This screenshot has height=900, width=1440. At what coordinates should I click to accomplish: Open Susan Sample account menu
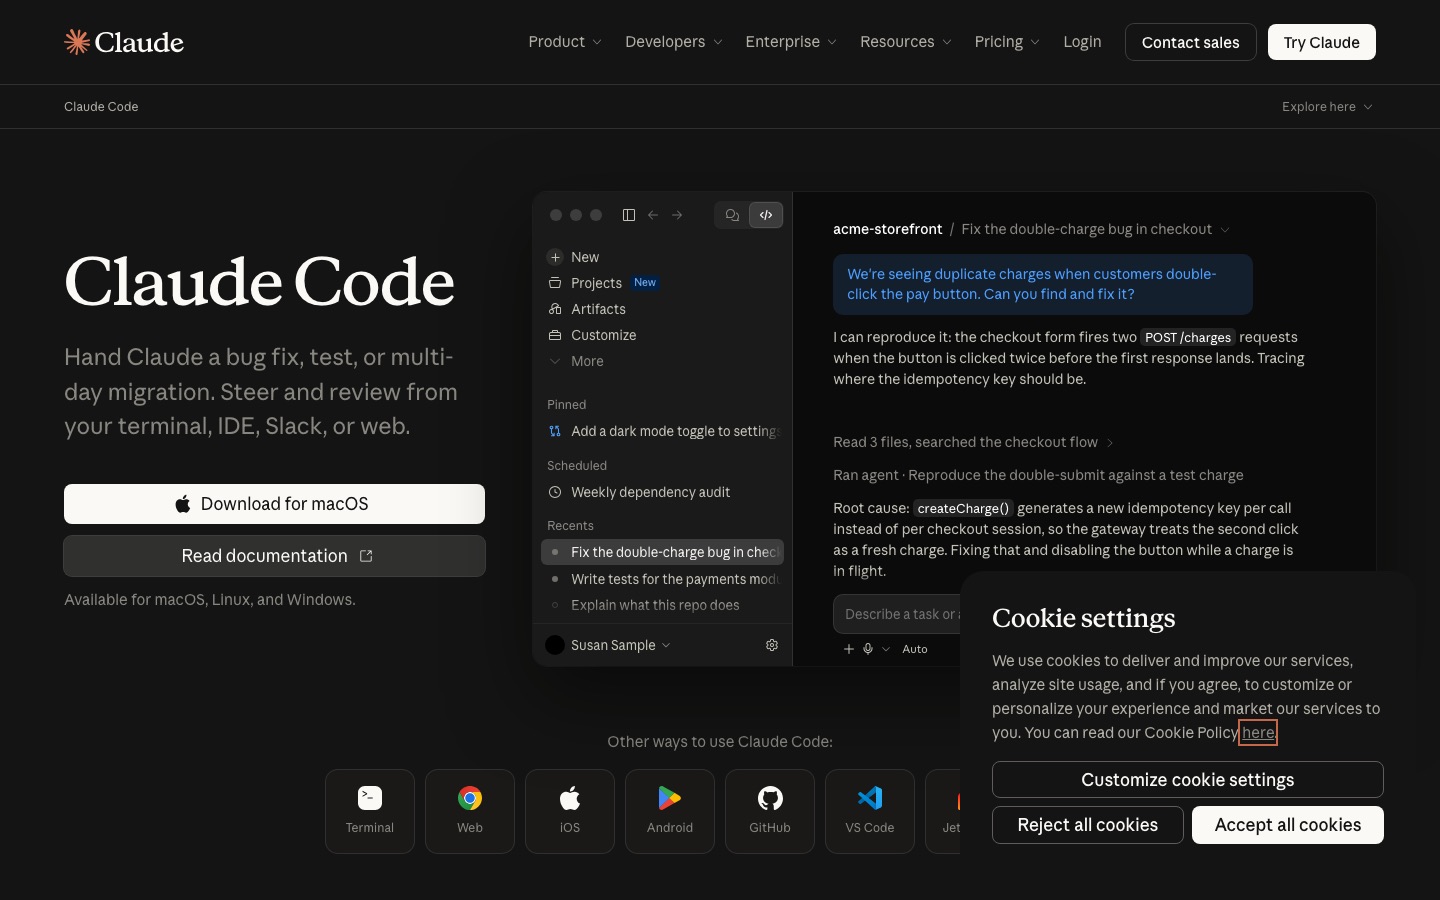pos(608,645)
